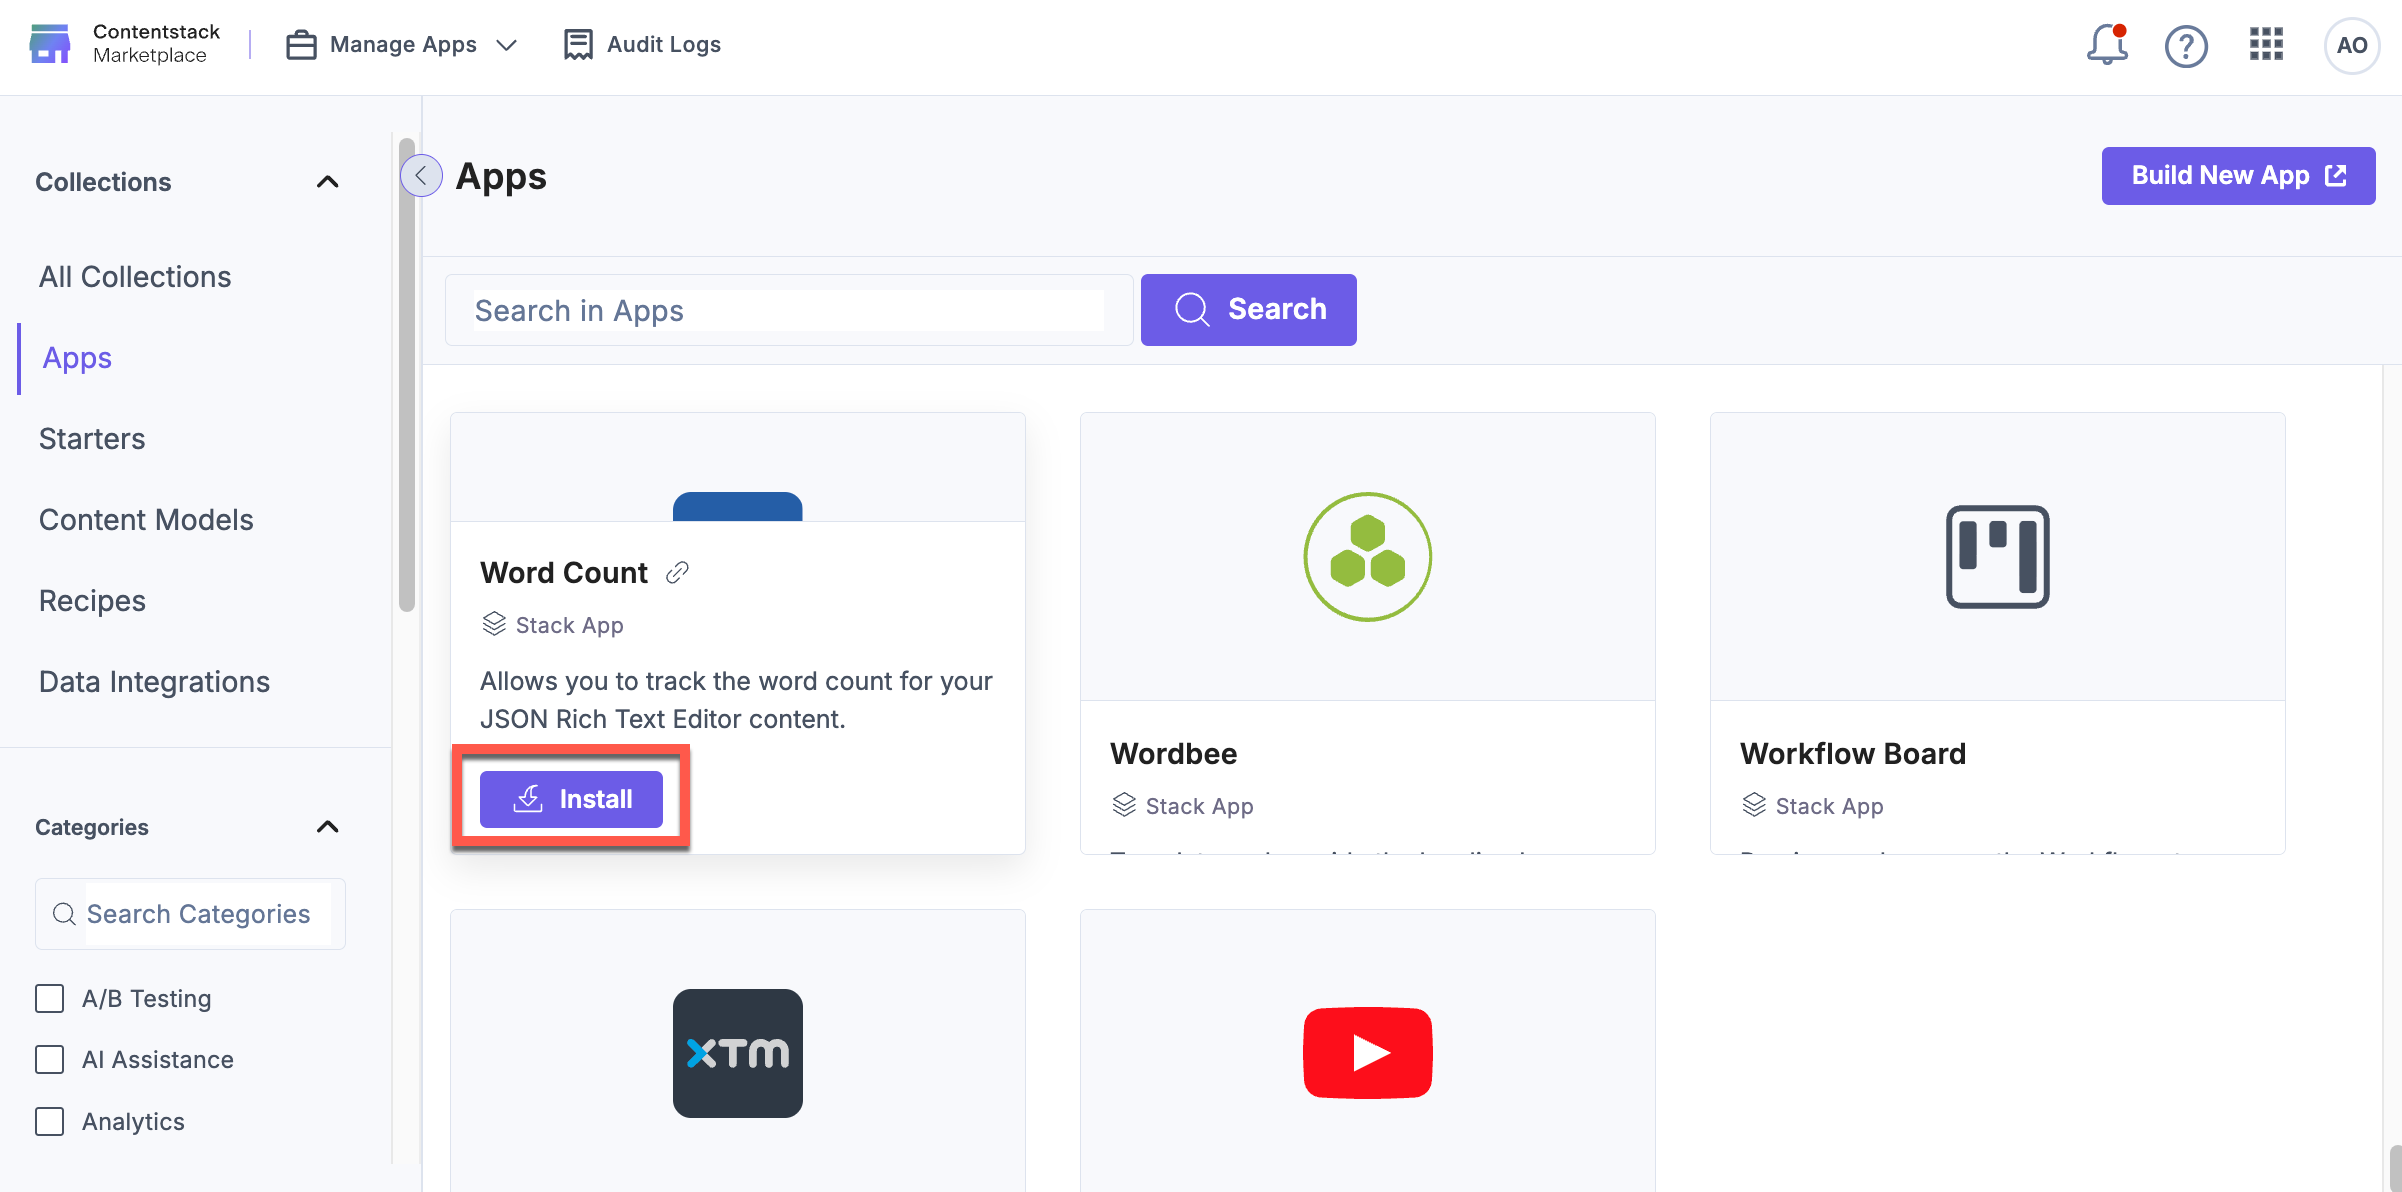Screen dimensions: 2402x1192
Task: Focus the Search in Apps field
Action: 789,310
